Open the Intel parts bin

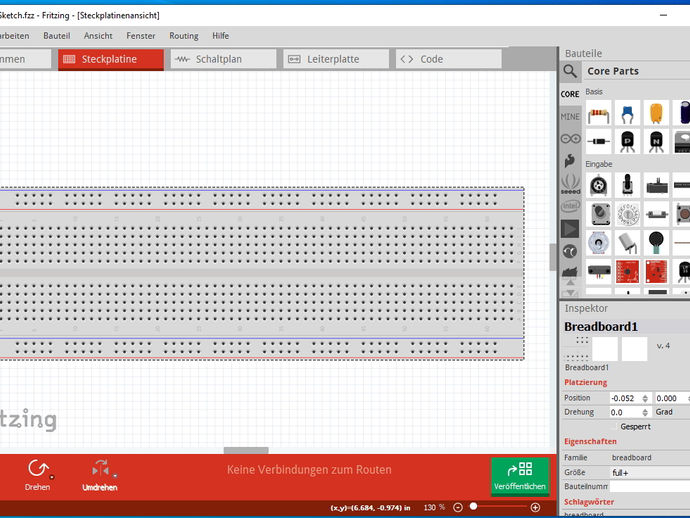click(570, 206)
